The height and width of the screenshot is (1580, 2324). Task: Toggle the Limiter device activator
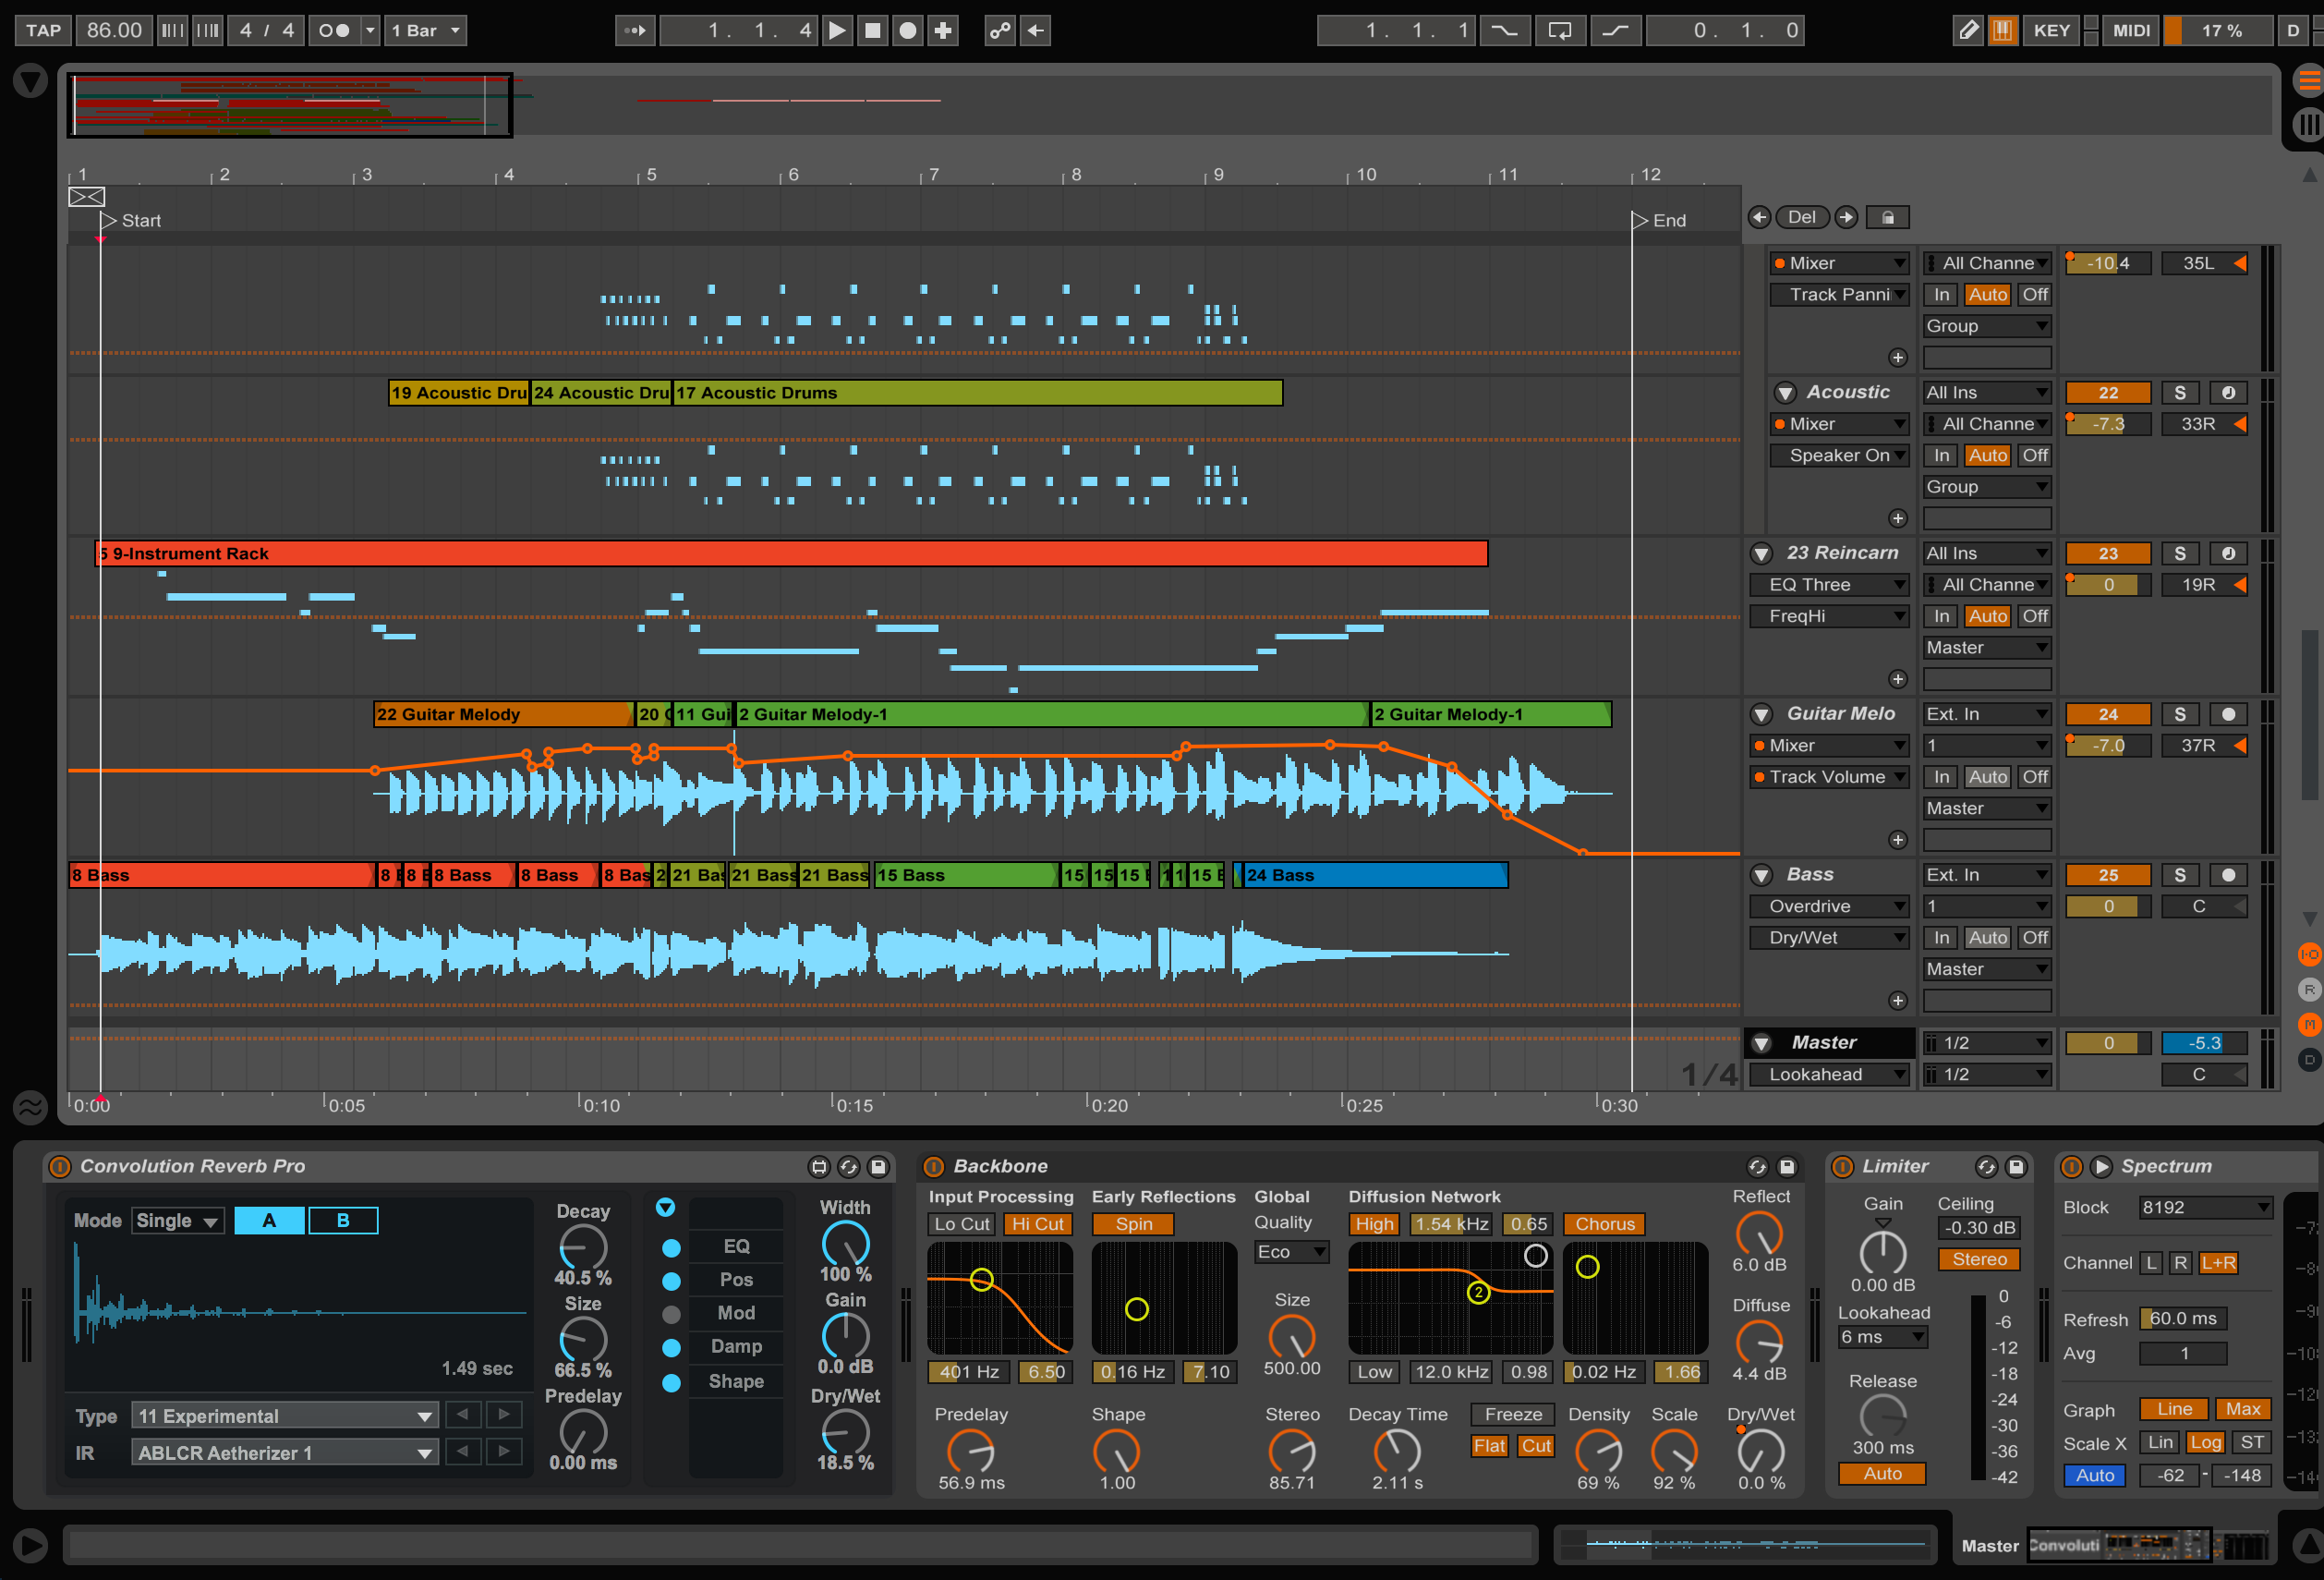tap(1842, 1166)
